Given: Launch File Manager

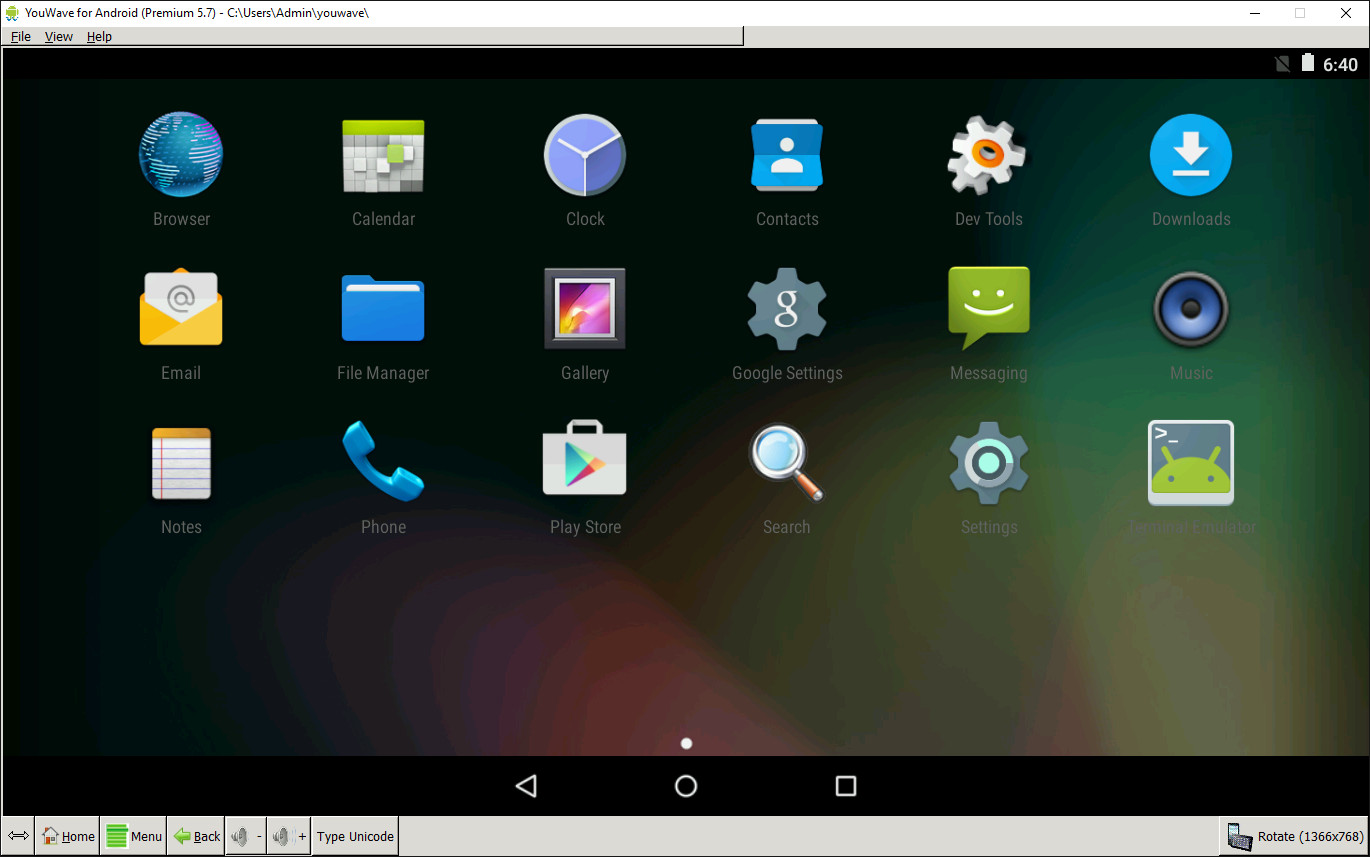Looking at the screenshot, I should tap(383, 309).
